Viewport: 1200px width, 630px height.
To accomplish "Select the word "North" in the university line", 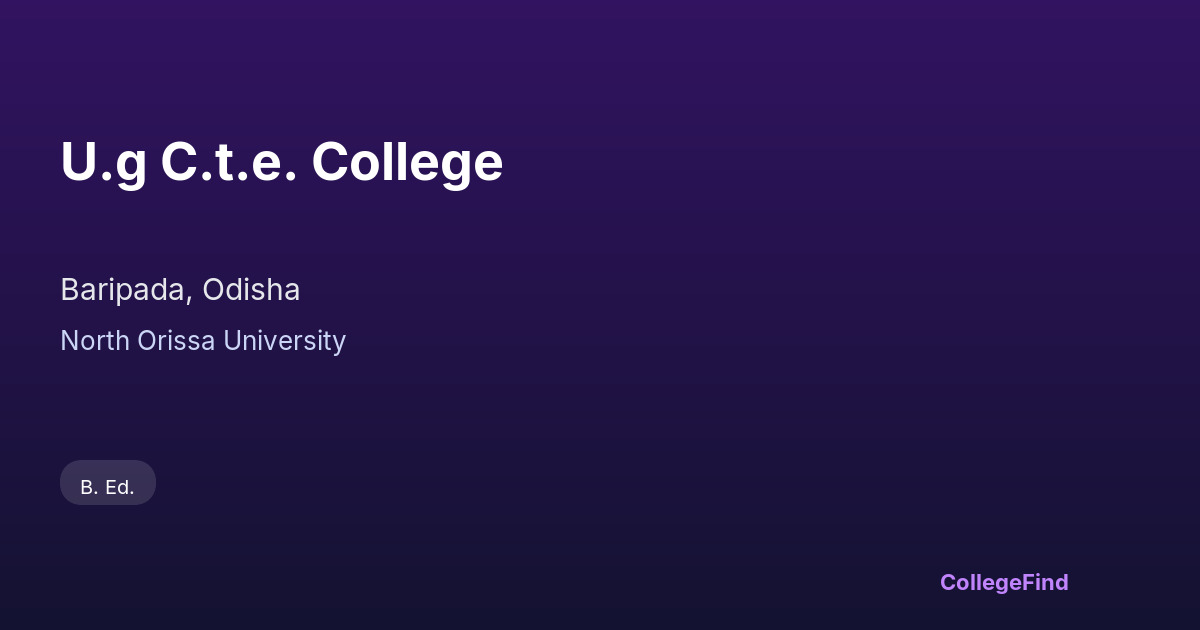I will point(95,341).
